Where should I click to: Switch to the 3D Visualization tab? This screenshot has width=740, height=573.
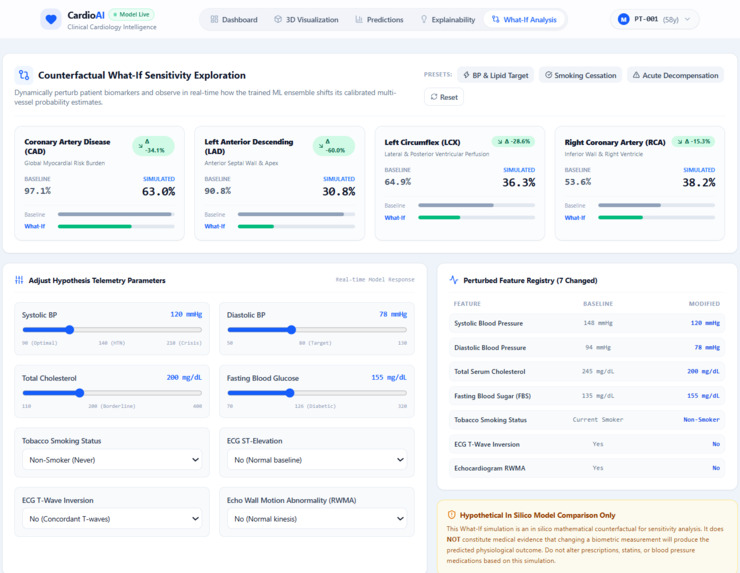(306, 19)
